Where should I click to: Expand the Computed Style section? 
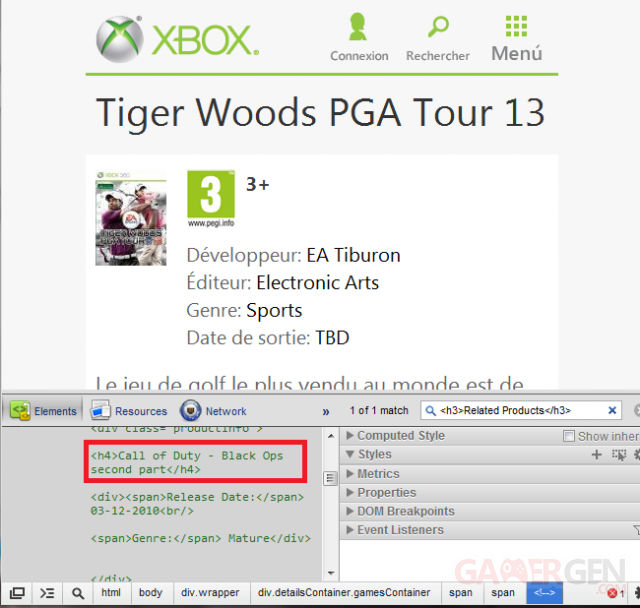[350, 435]
